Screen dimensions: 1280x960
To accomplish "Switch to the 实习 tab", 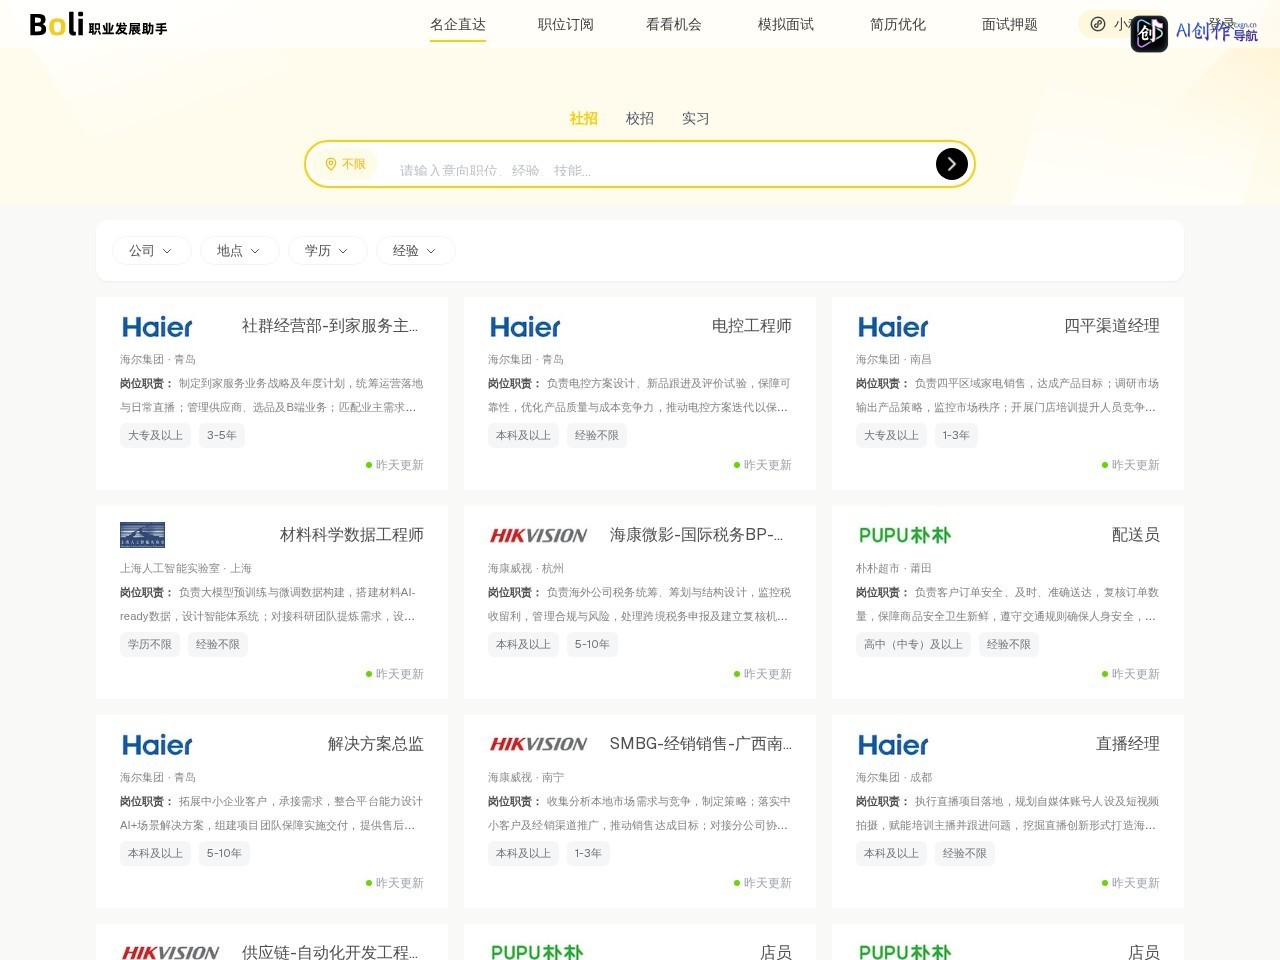I will [696, 118].
